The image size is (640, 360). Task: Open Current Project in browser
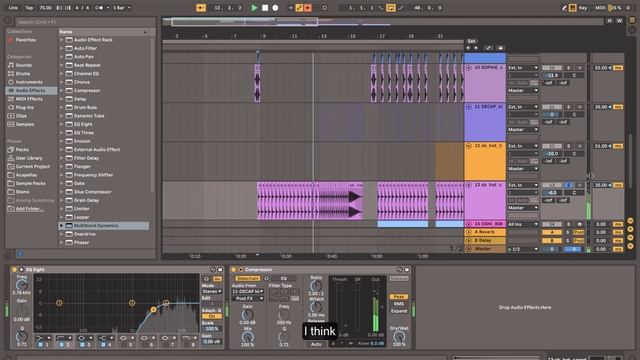point(33,167)
